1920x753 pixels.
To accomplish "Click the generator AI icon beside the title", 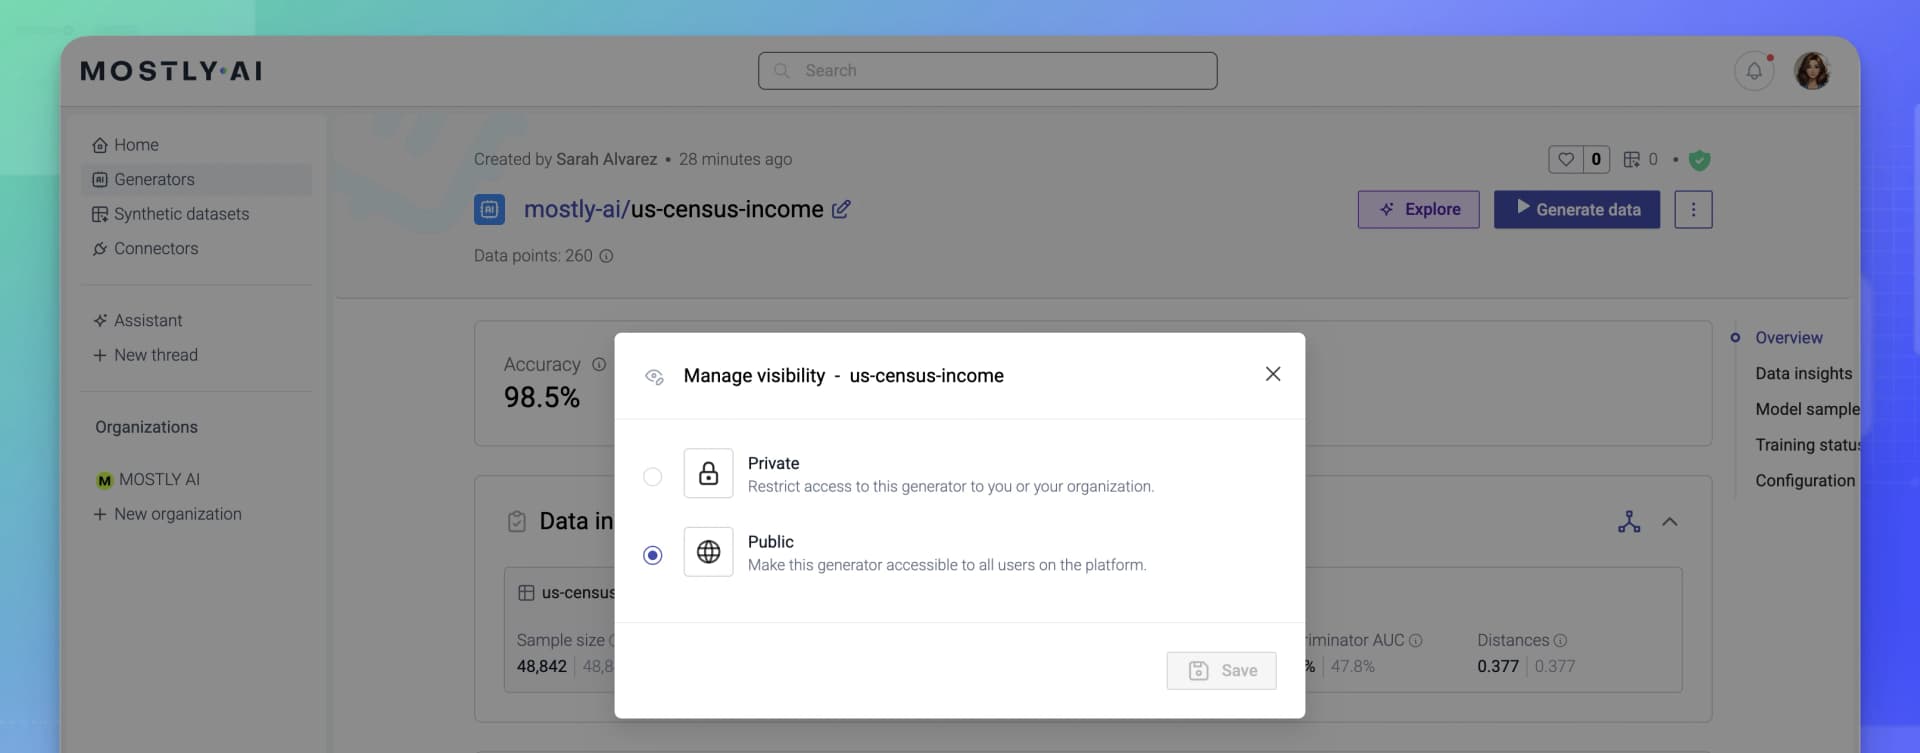I will tap(489, 209).
